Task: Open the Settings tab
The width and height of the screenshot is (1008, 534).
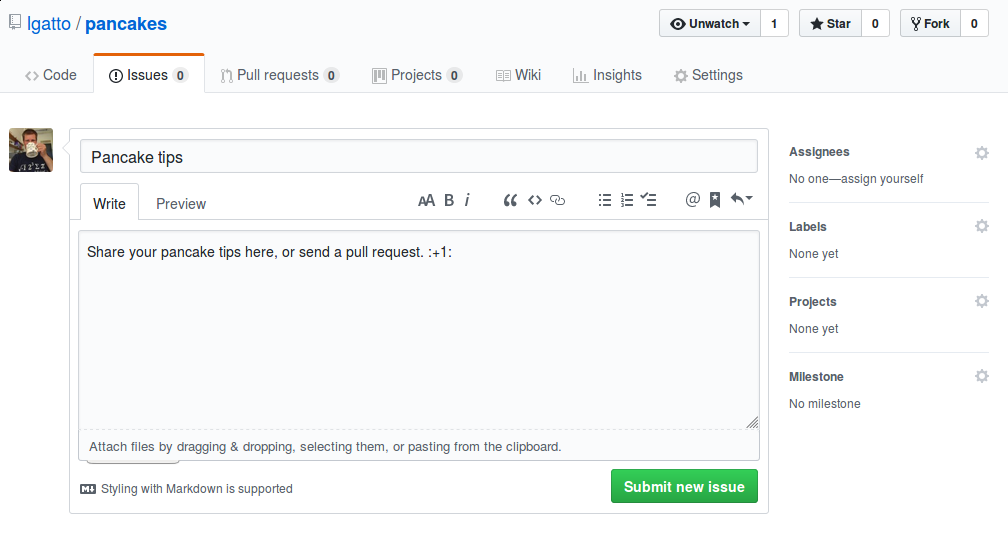Action: [708, 75]
